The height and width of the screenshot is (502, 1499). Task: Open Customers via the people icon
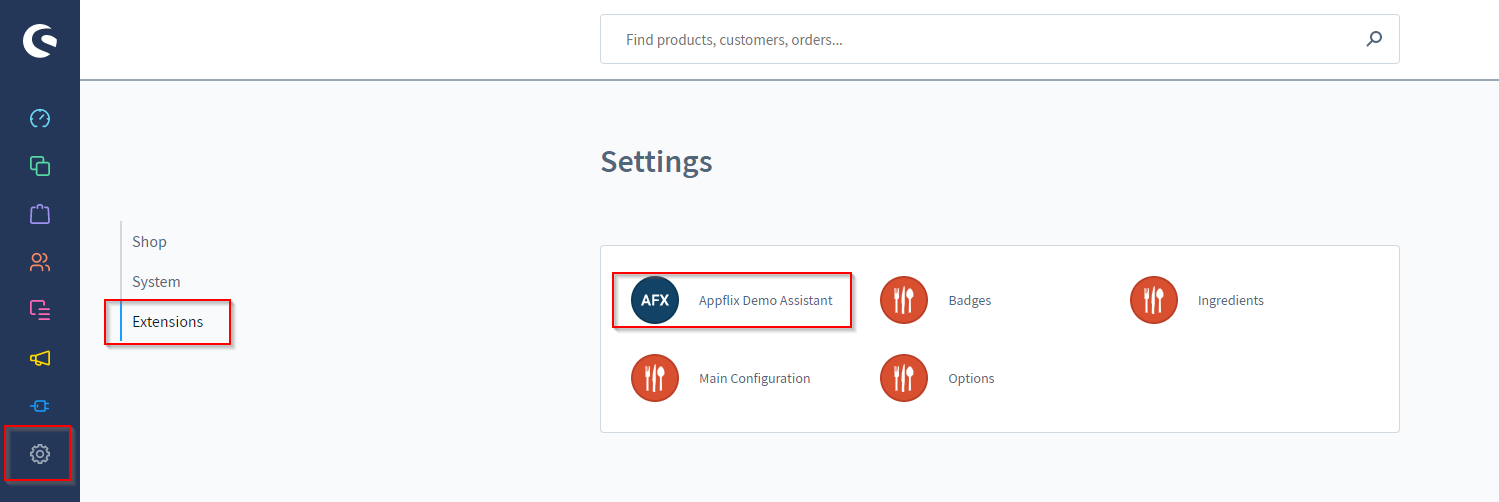pos(40,262)
